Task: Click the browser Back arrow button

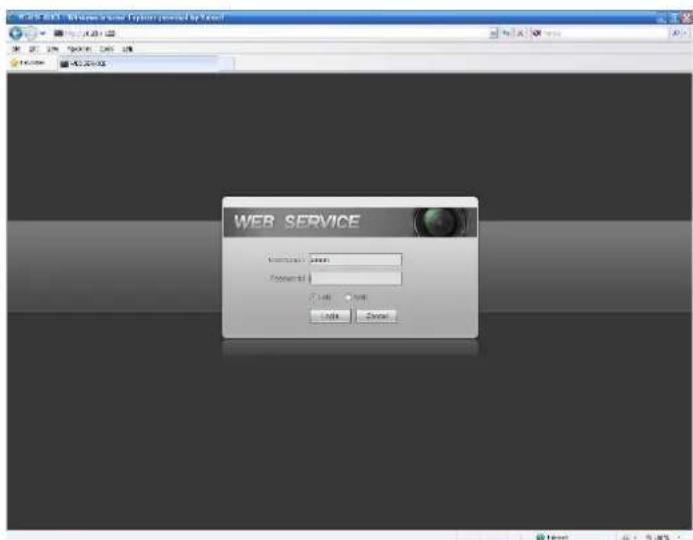Action: pyautogui.click(x=15, y=33)
